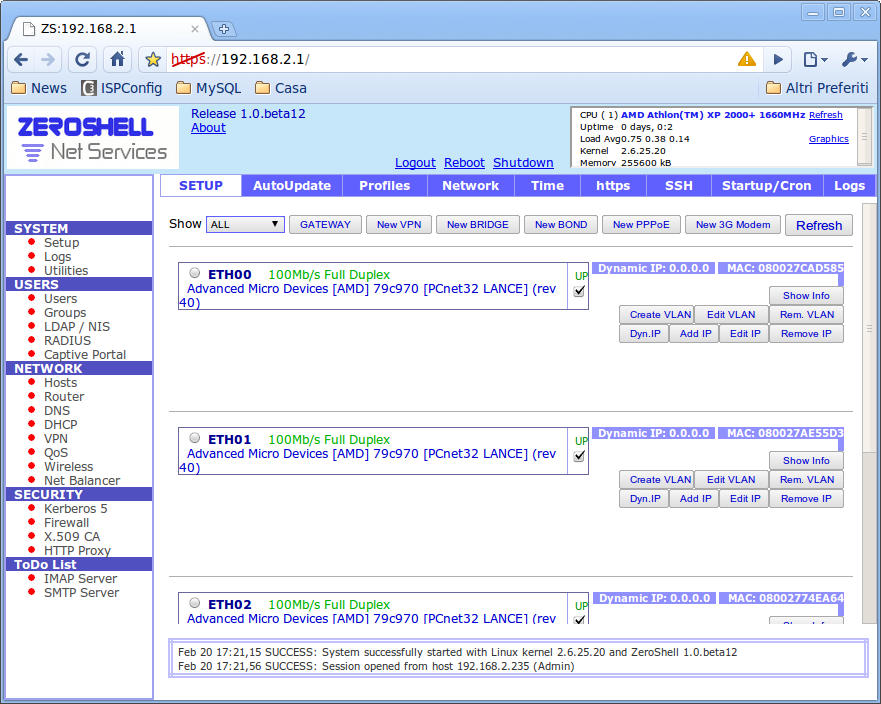Viewport: 881px width, 704px height.
Task: Toggle the UP checkbox for ETH02
Action: pyautogui.click(x=579, y=620)
